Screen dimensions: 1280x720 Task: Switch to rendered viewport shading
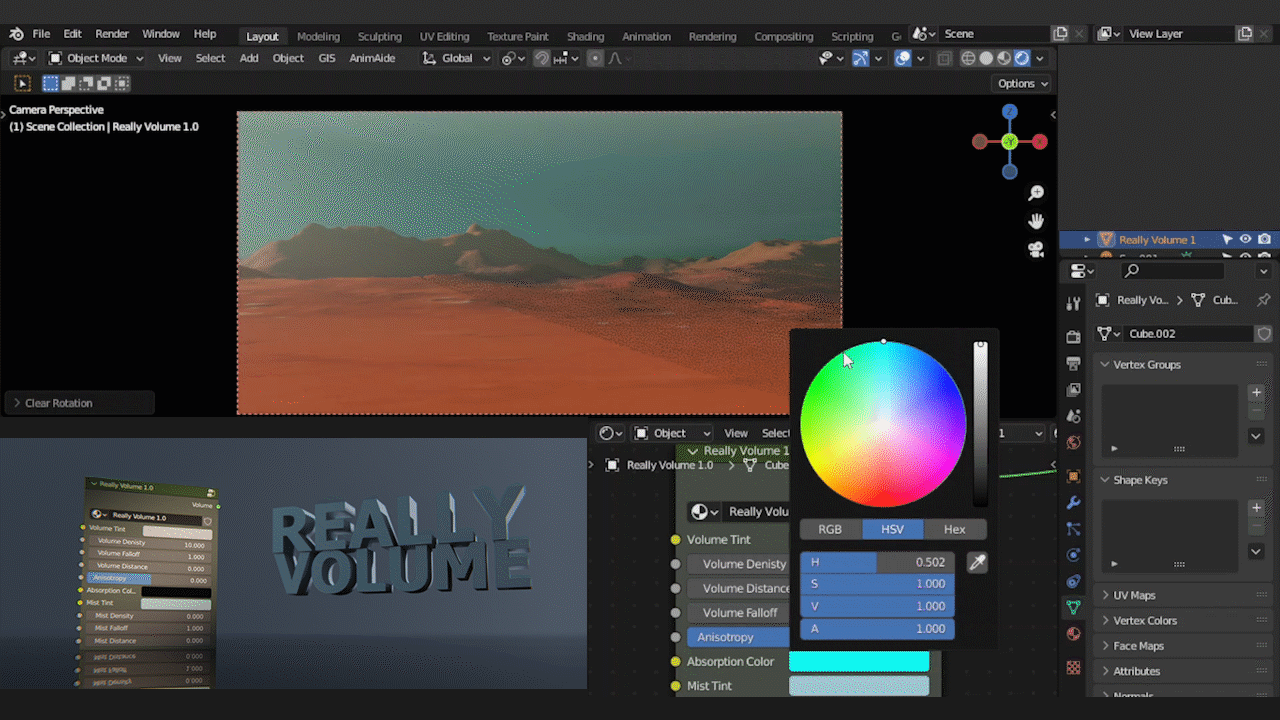[1022, 58]
